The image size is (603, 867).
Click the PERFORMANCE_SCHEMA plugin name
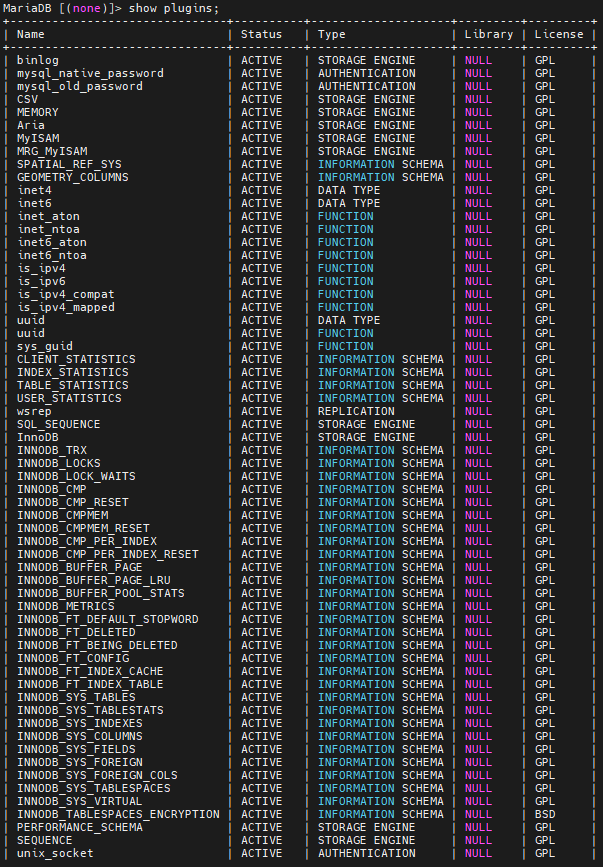pyautogui.click(x=80, y=827)
